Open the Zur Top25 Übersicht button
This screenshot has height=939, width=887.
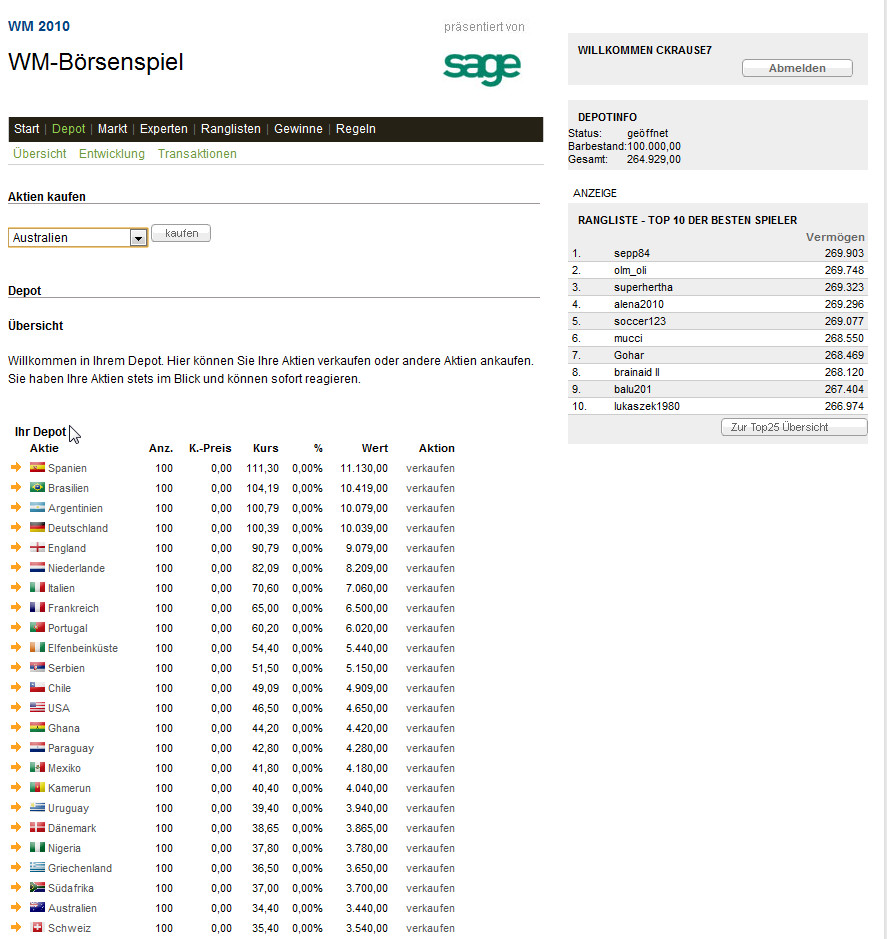tap(794, 427)
